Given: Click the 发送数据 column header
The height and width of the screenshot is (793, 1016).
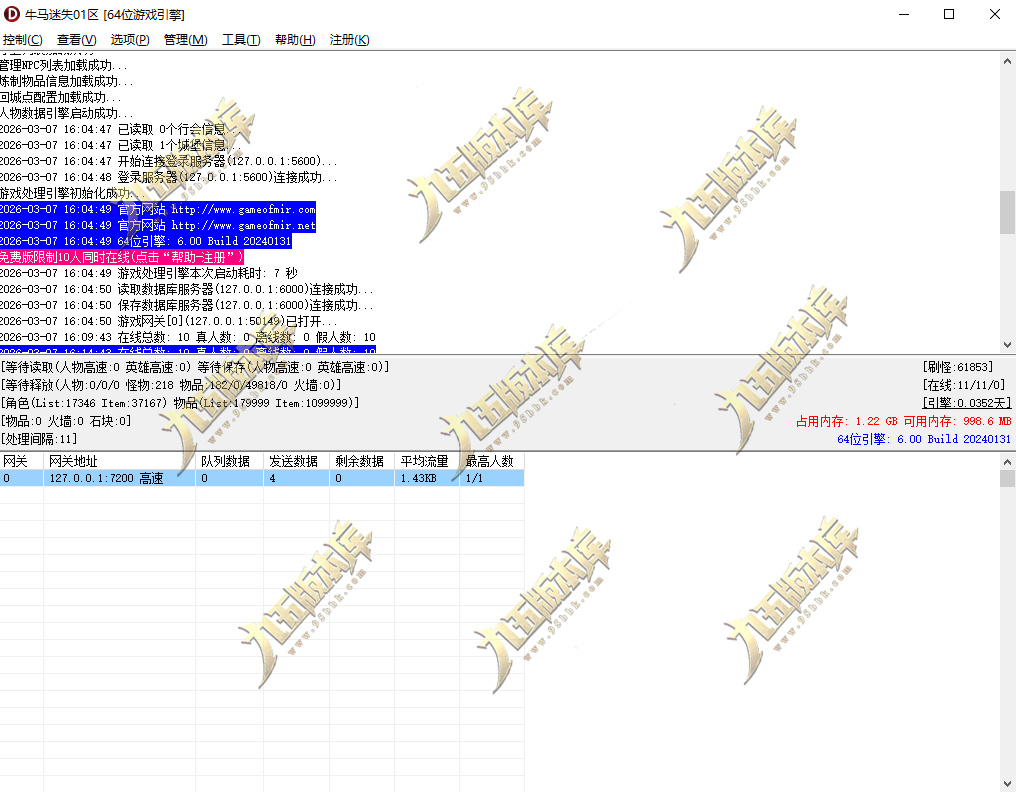Looking at the screenshot, I should [x=296, y=461].
